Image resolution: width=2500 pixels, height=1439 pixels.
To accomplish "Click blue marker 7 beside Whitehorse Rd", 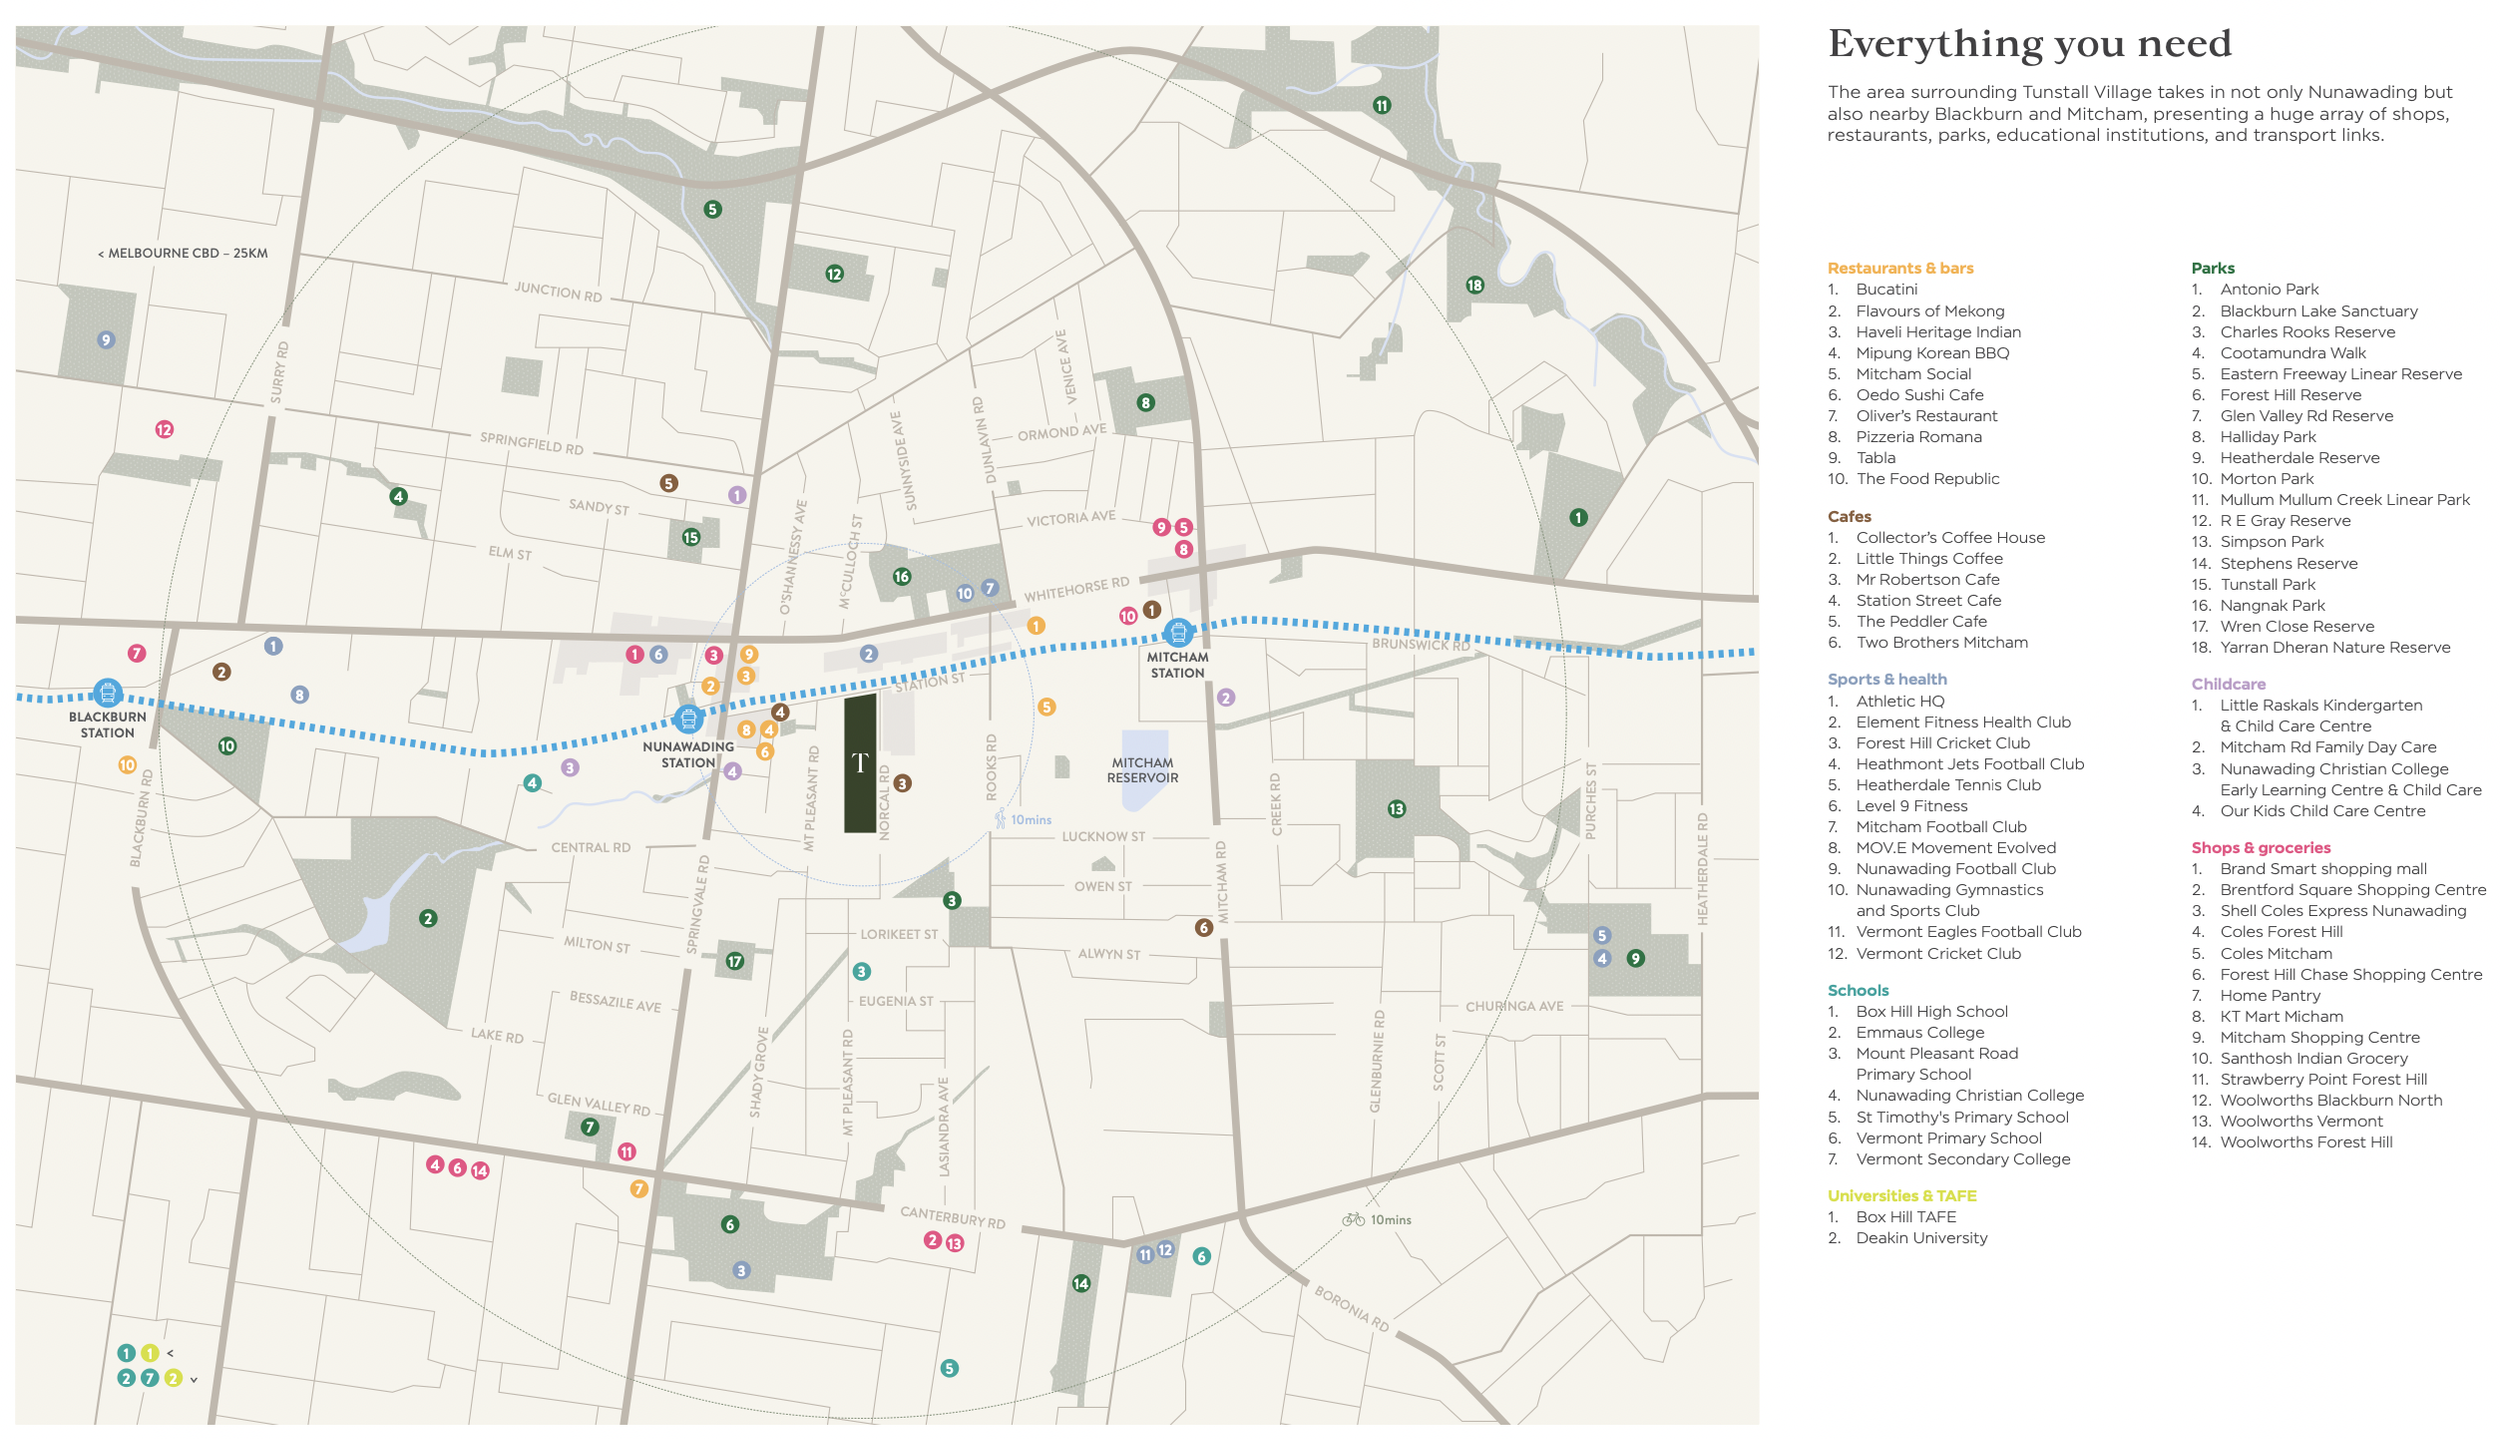I will (x=990, y=589).
